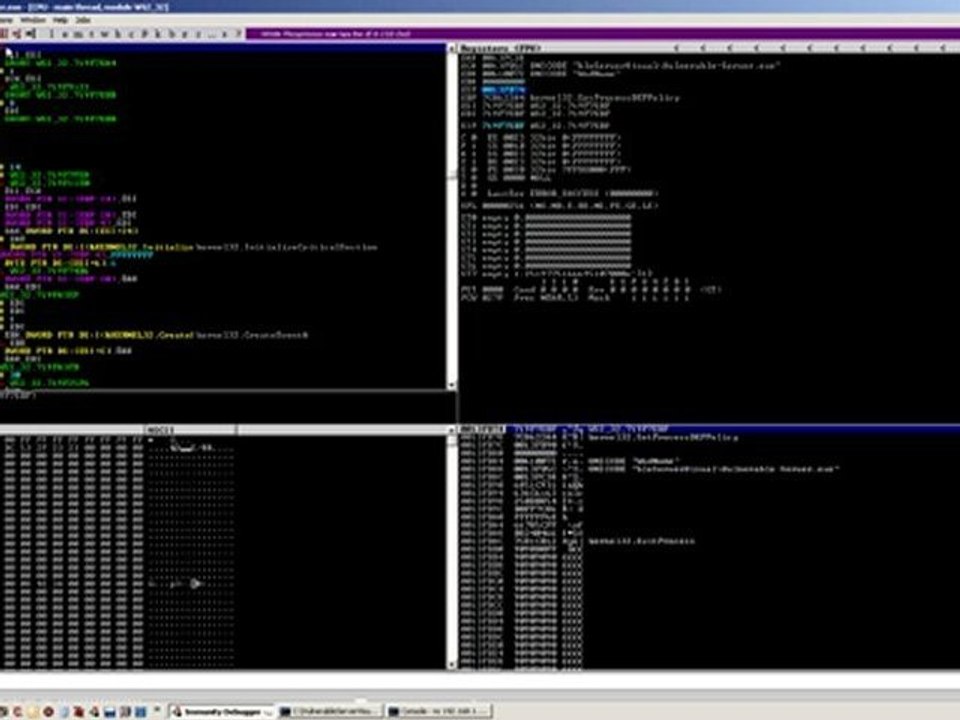Open Hardware breakpoints via 'z' toolbar button
The height and width of the screenshot is (720, 960).
pos(184,34)
